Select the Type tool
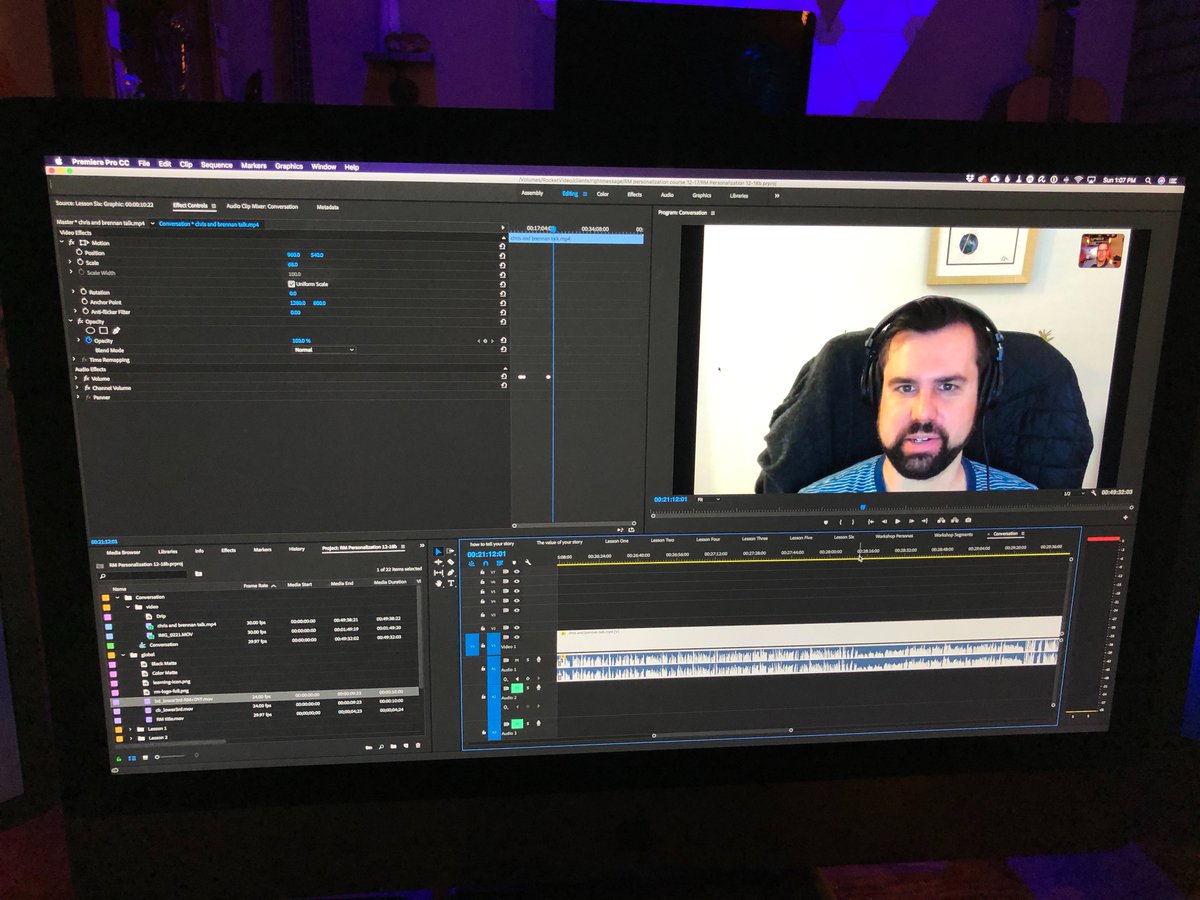Viewport: 1200px width, 900px height. [x=451, y=583]
